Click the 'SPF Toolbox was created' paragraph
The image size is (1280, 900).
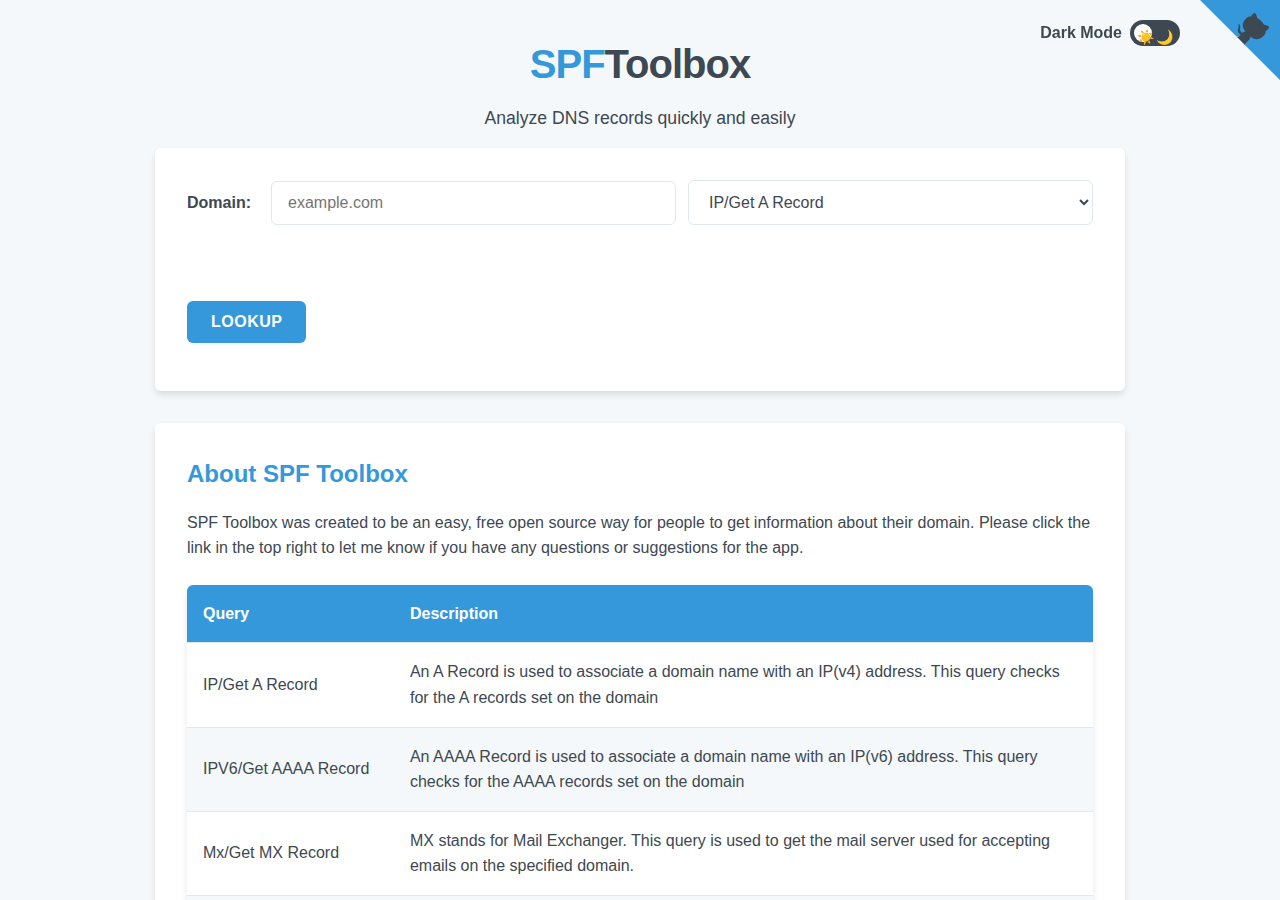click(x=639, y=535)
